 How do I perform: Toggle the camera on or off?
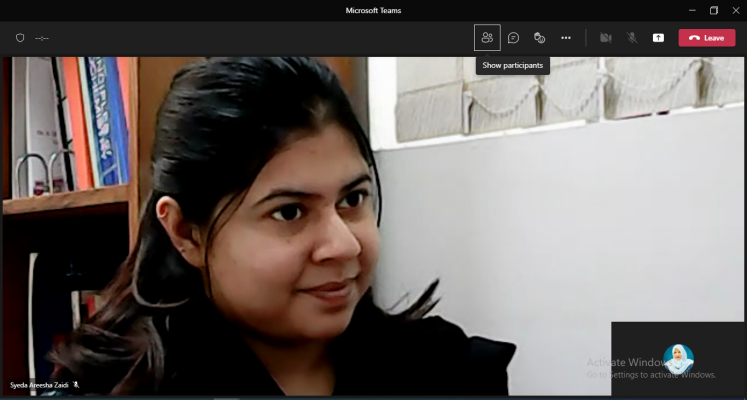[x=605, y=38]
